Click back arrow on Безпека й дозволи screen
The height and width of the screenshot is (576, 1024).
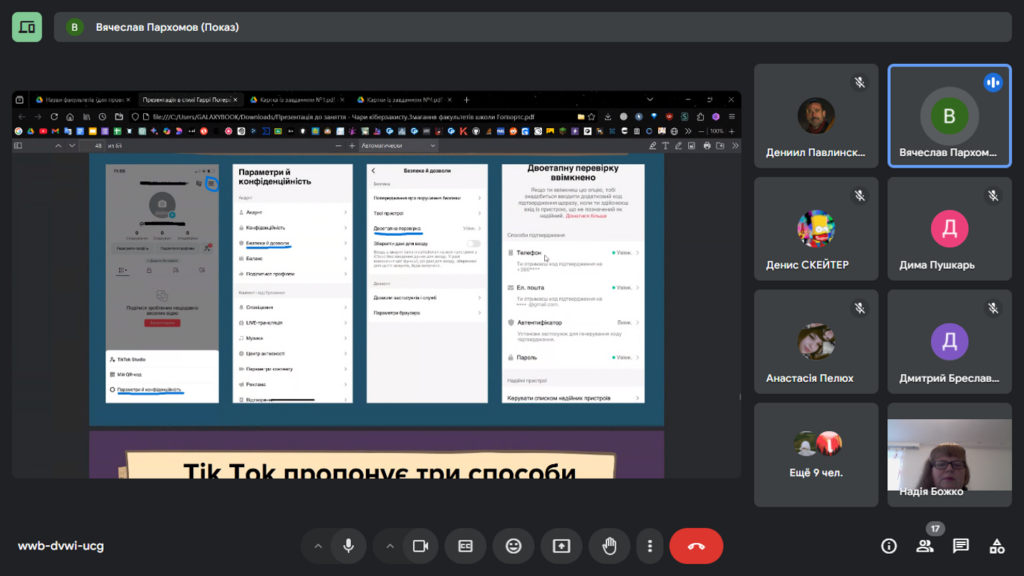(374, 170)
